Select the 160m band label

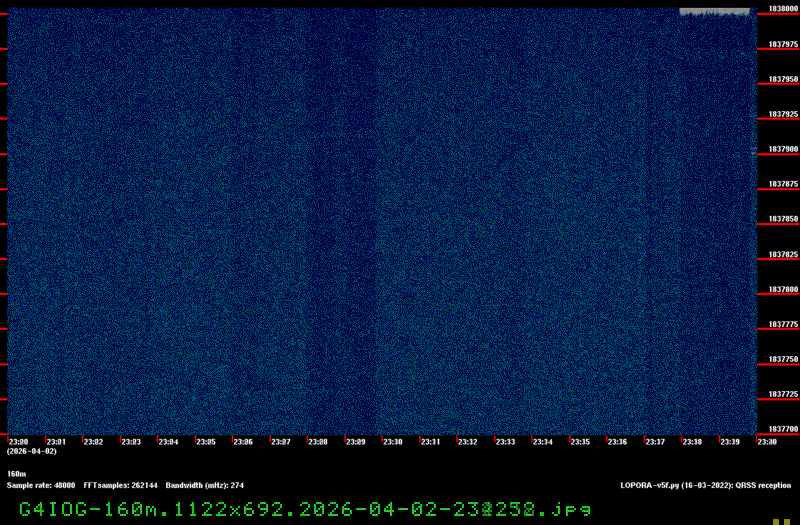16,474
